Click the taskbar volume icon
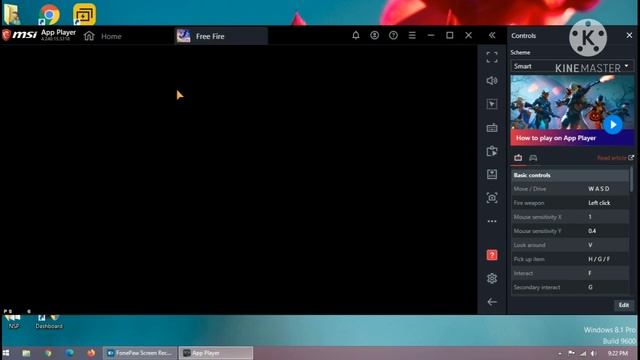Screen dimensions: 640x360 [x=594, y=353]
